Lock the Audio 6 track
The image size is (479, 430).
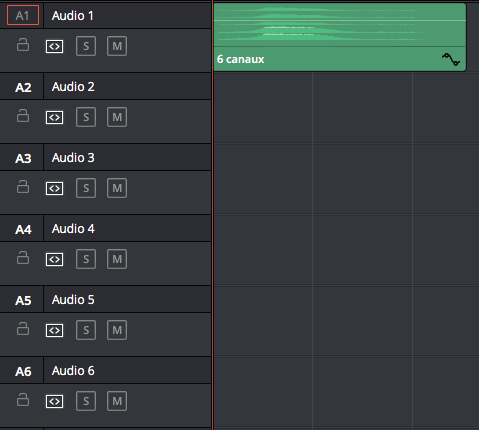(x=23, y=400)
